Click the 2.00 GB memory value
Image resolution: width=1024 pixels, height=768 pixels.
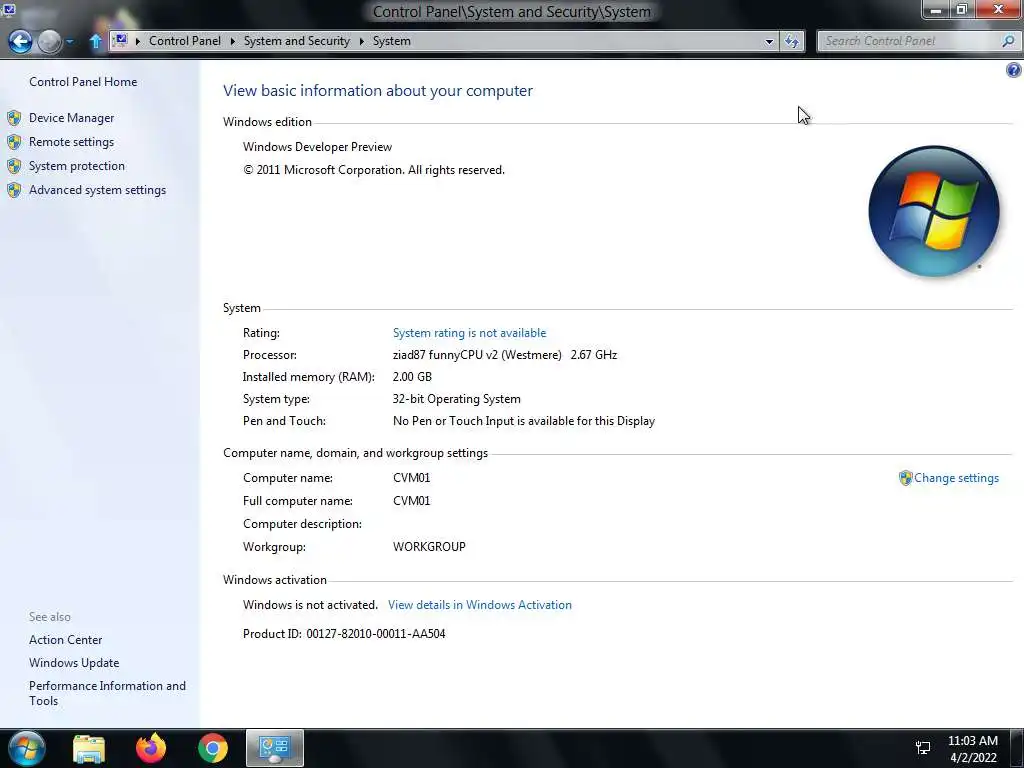[x=412, y=377]
